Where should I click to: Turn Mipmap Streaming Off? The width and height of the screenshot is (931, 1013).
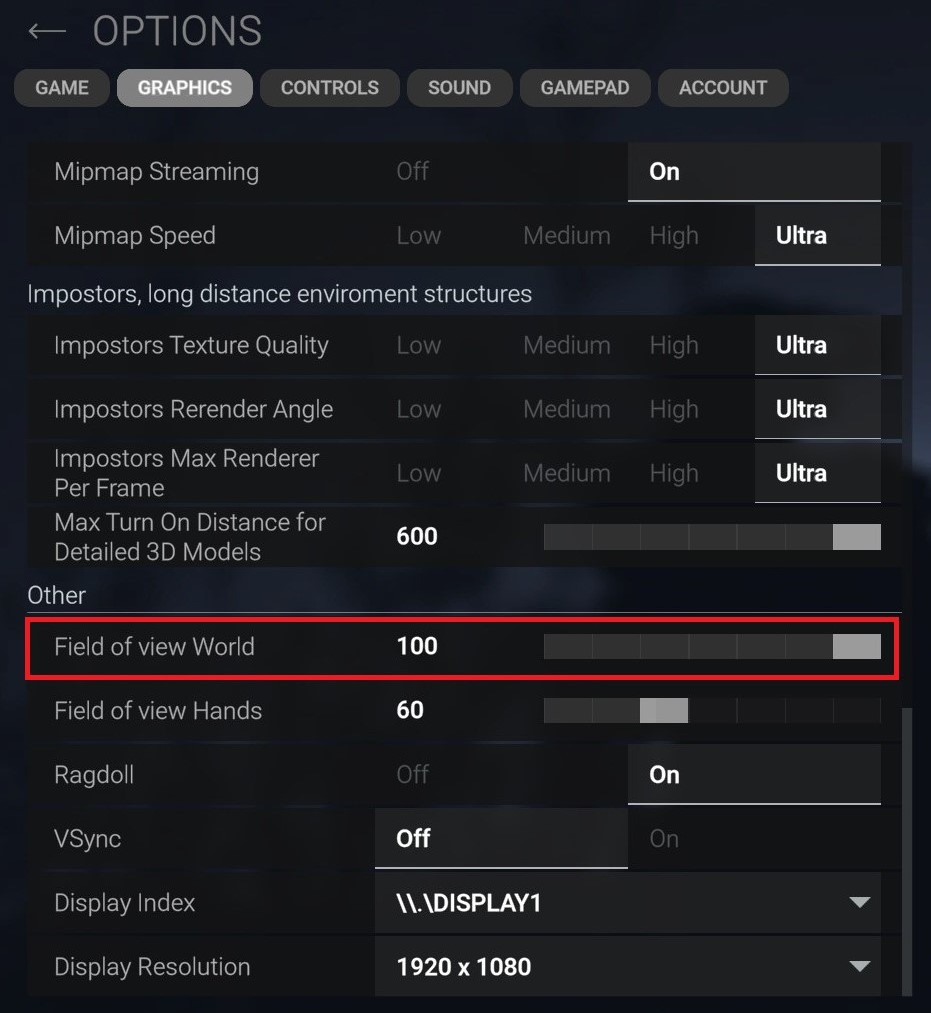pos(412,171)
